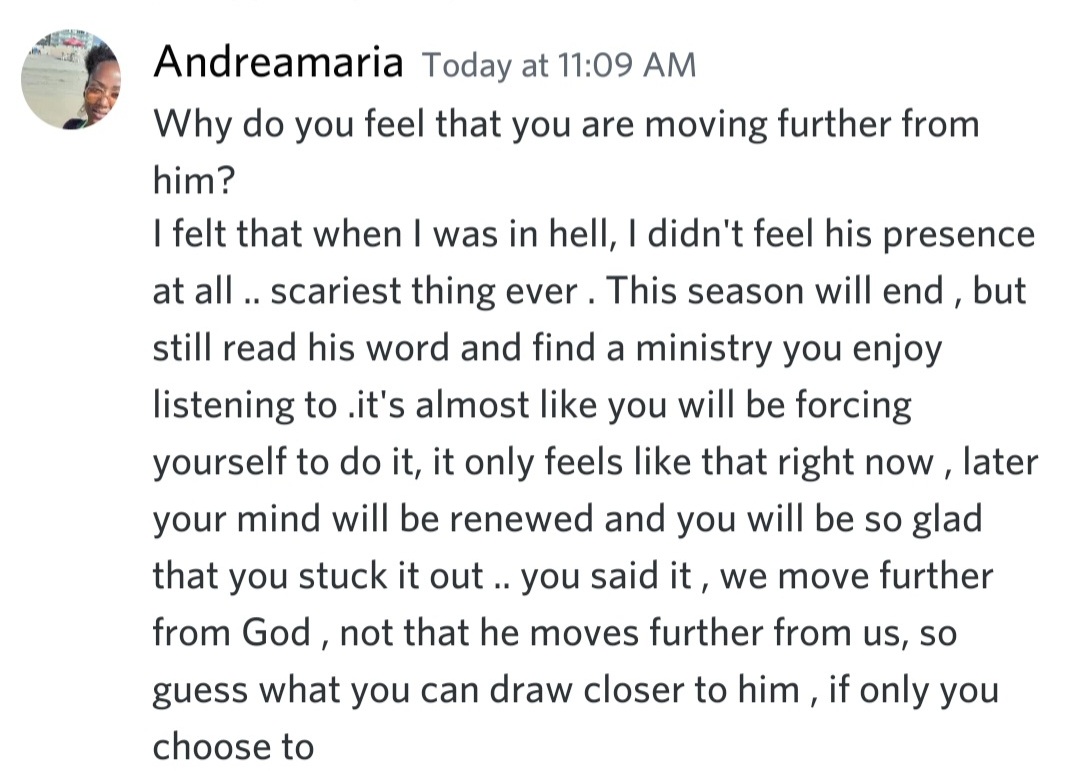Click the final words "choose to"
Viewport: 1080px width, 771px height.
point(233,747)
